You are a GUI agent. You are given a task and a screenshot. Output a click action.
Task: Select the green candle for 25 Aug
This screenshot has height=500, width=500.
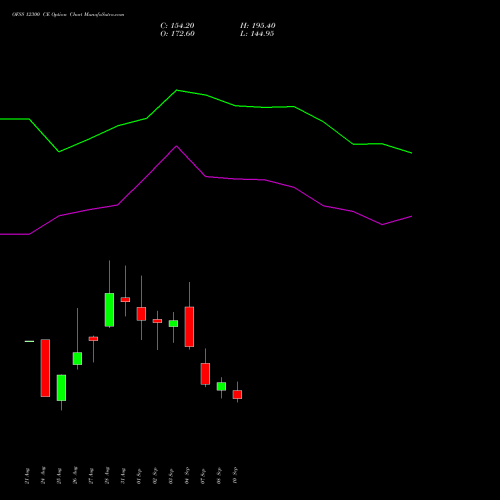point(61,388)
